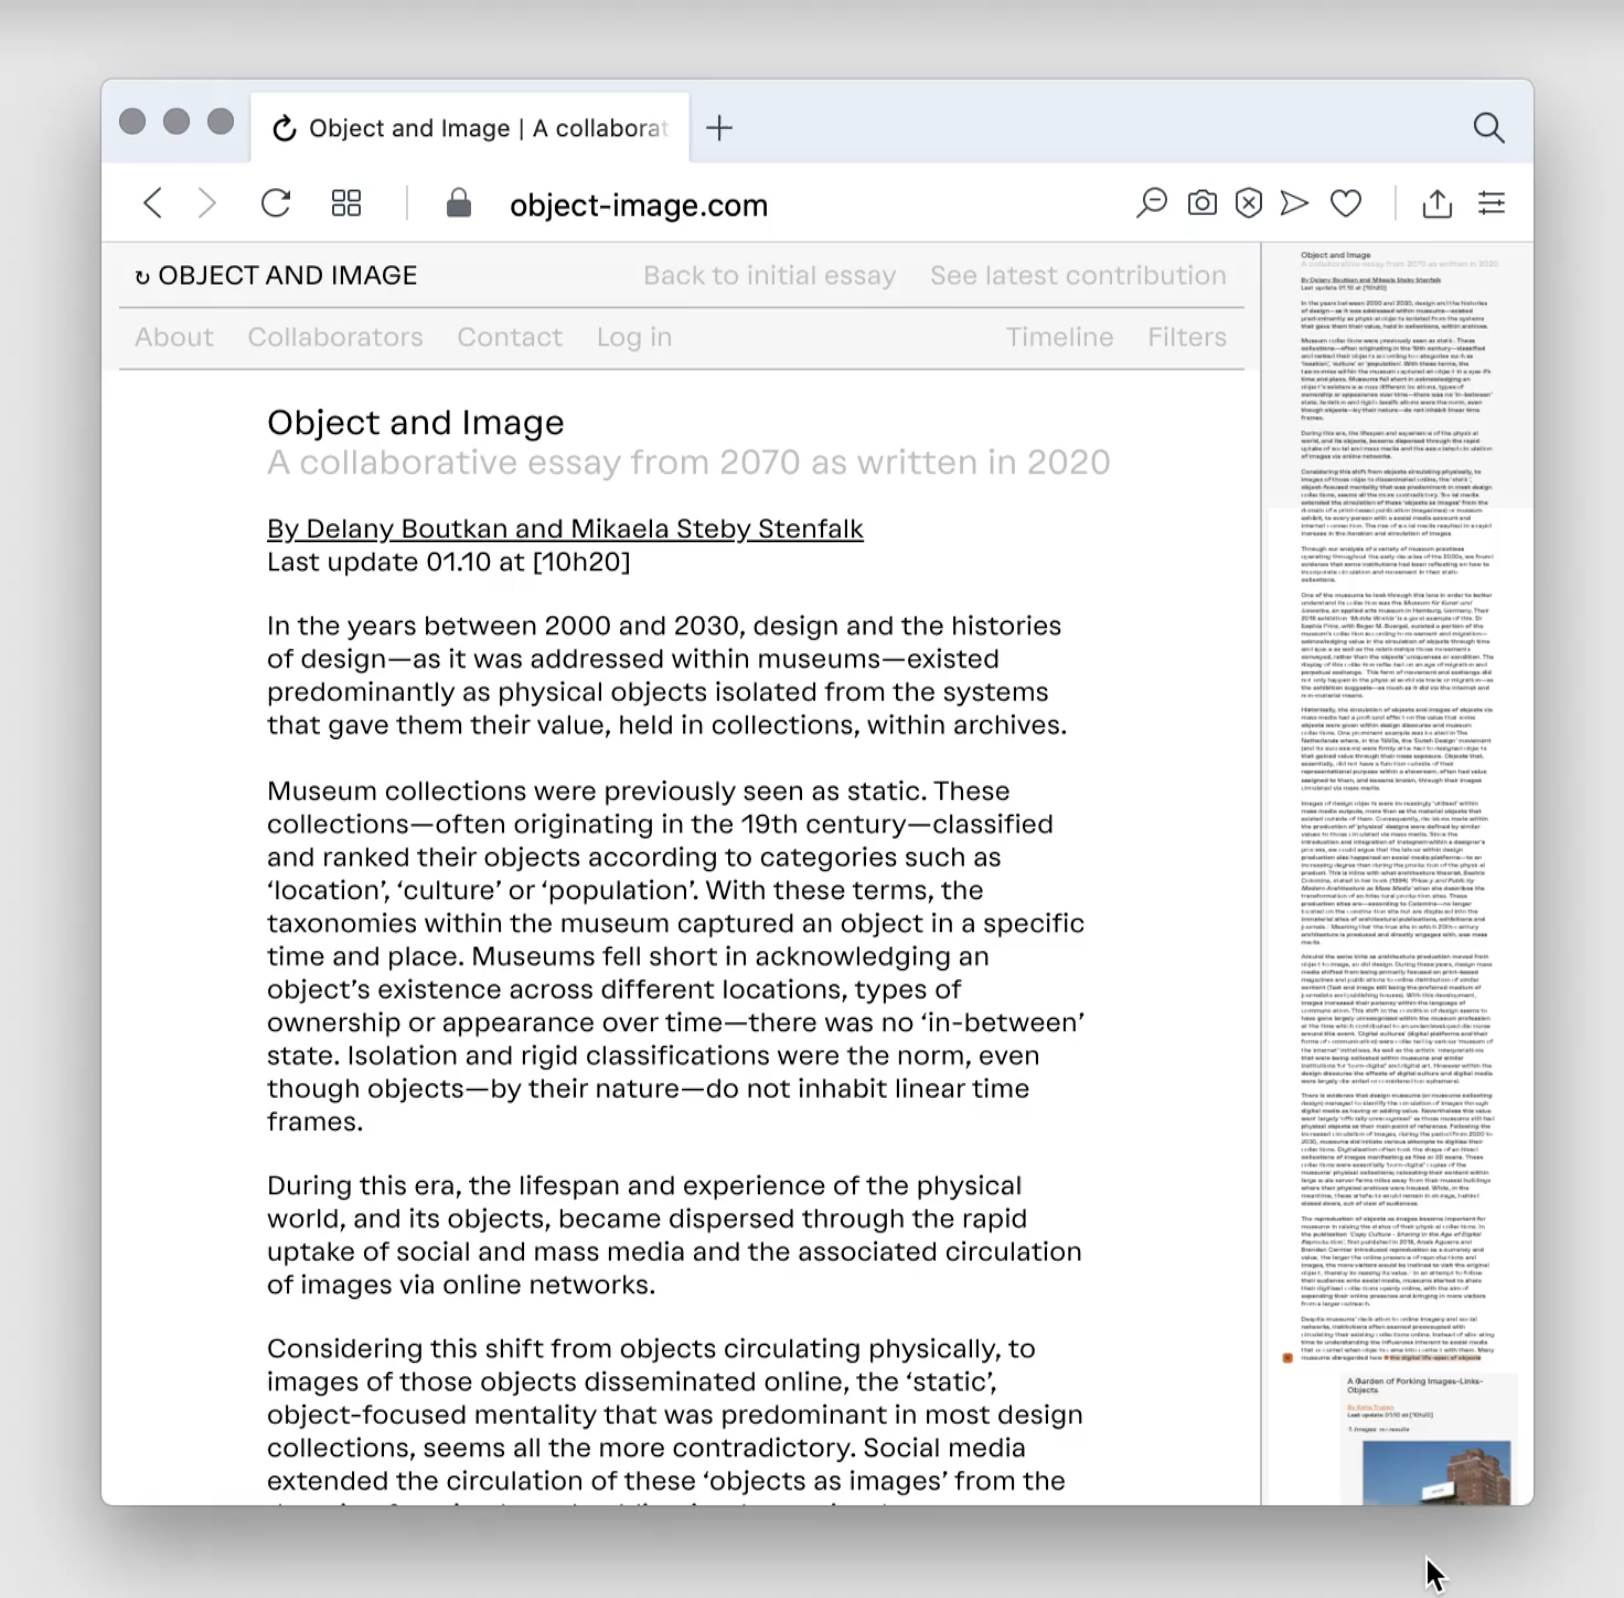Click the tab's reload favicon icon

pos(285,129)
